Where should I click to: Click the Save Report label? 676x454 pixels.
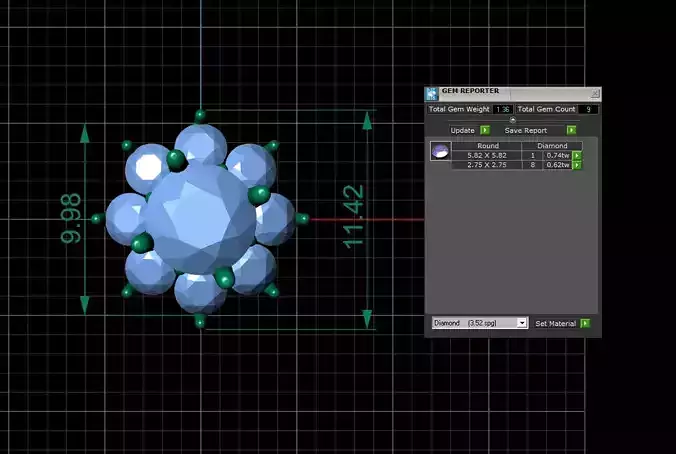(526, 131)
